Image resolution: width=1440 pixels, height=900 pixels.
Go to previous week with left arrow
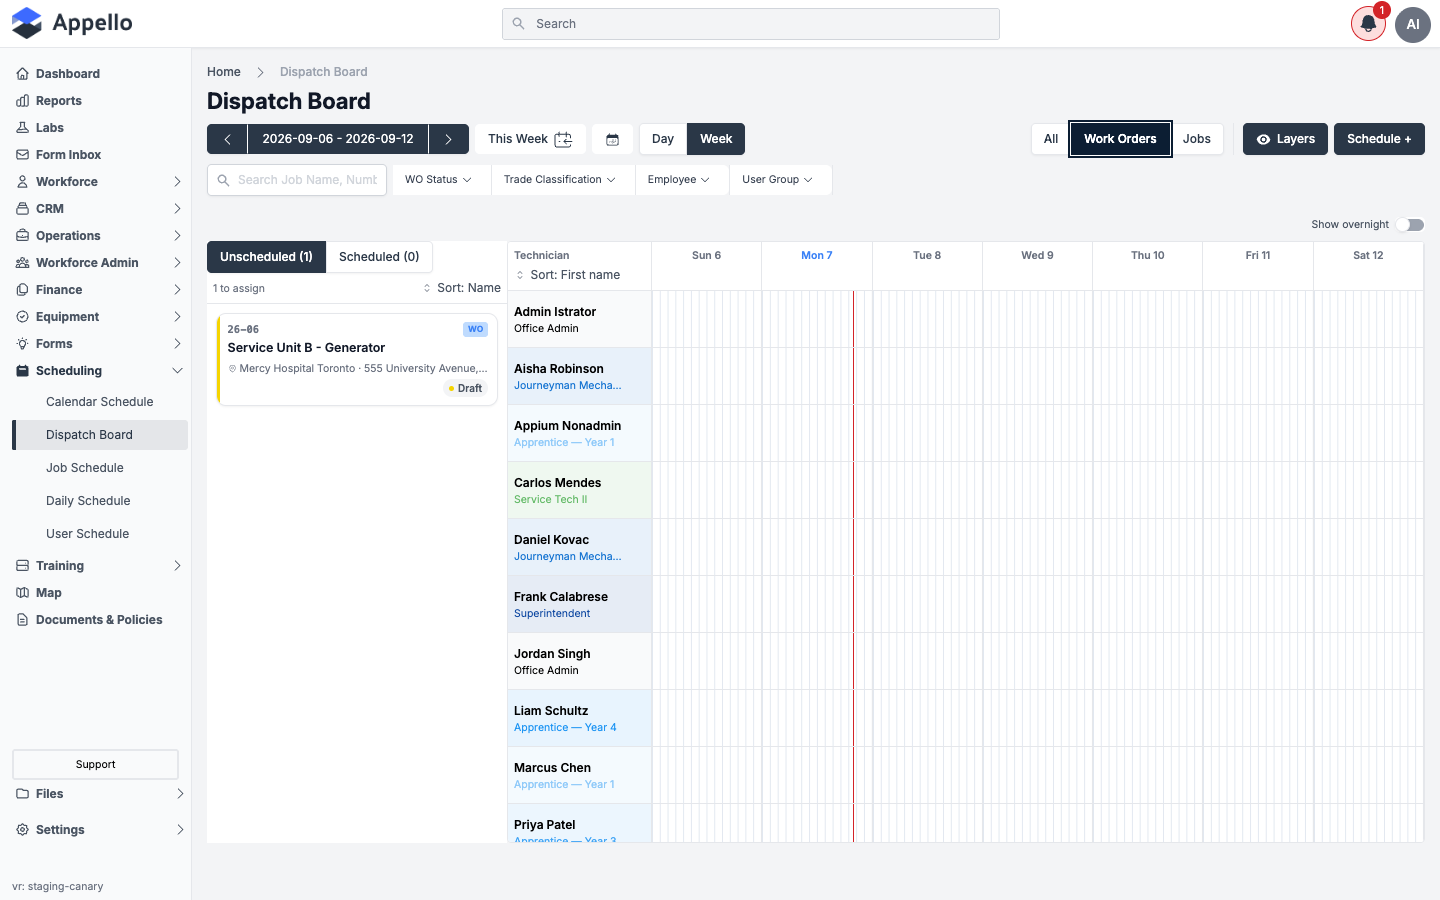point(227,139)
